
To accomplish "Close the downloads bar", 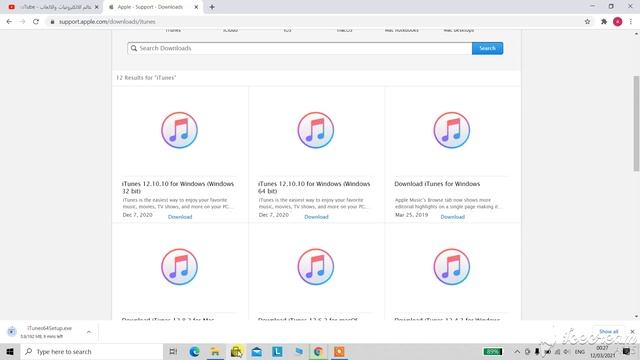I will [x=632, y=331].
